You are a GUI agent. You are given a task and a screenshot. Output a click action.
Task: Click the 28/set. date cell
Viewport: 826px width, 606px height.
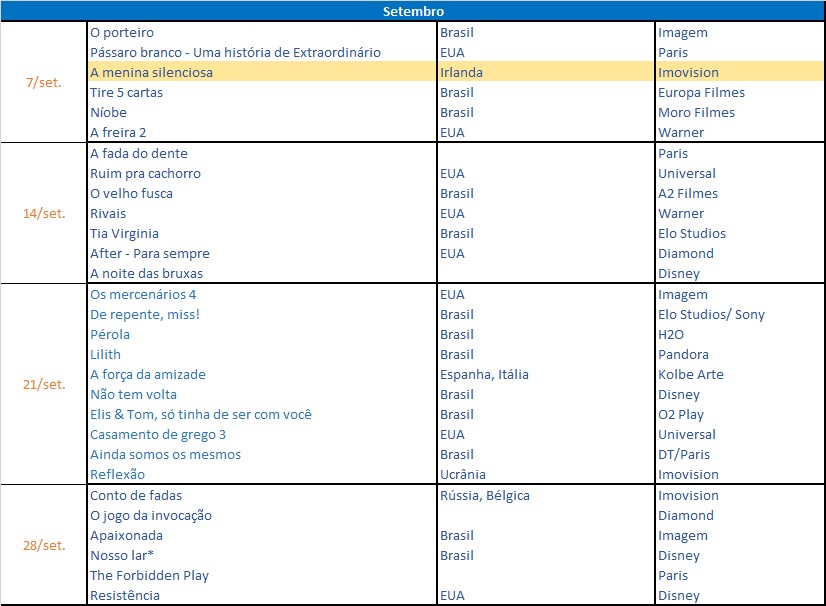point(44,545)
